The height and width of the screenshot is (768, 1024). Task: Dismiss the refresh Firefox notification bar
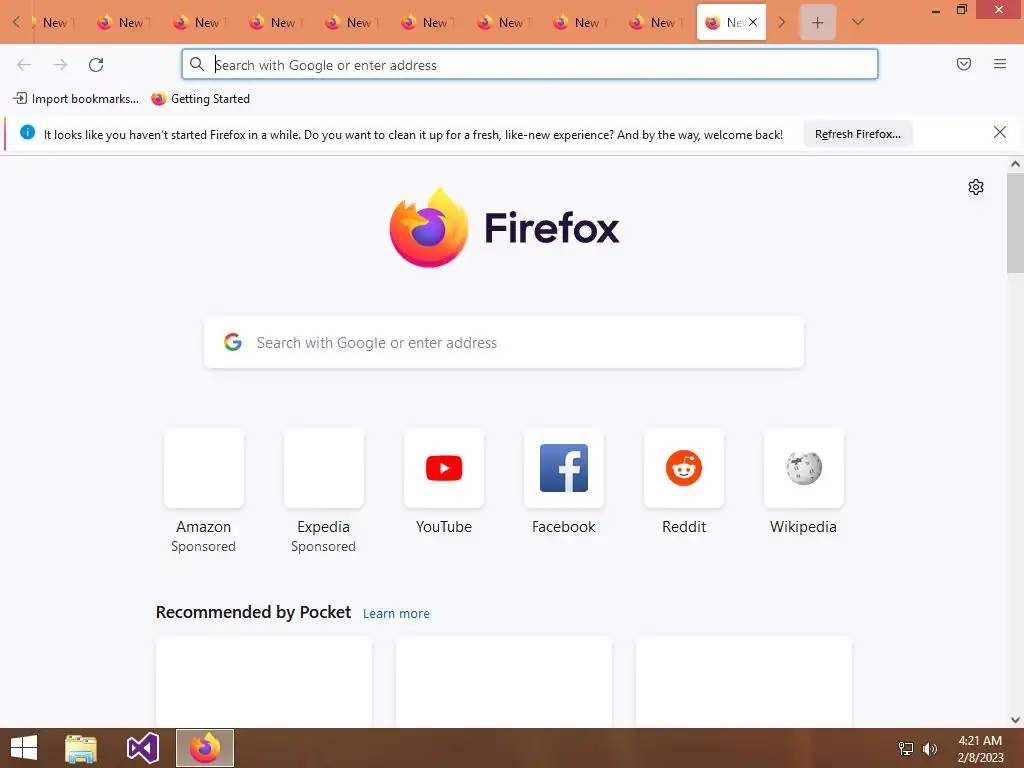coord(1000,133)
